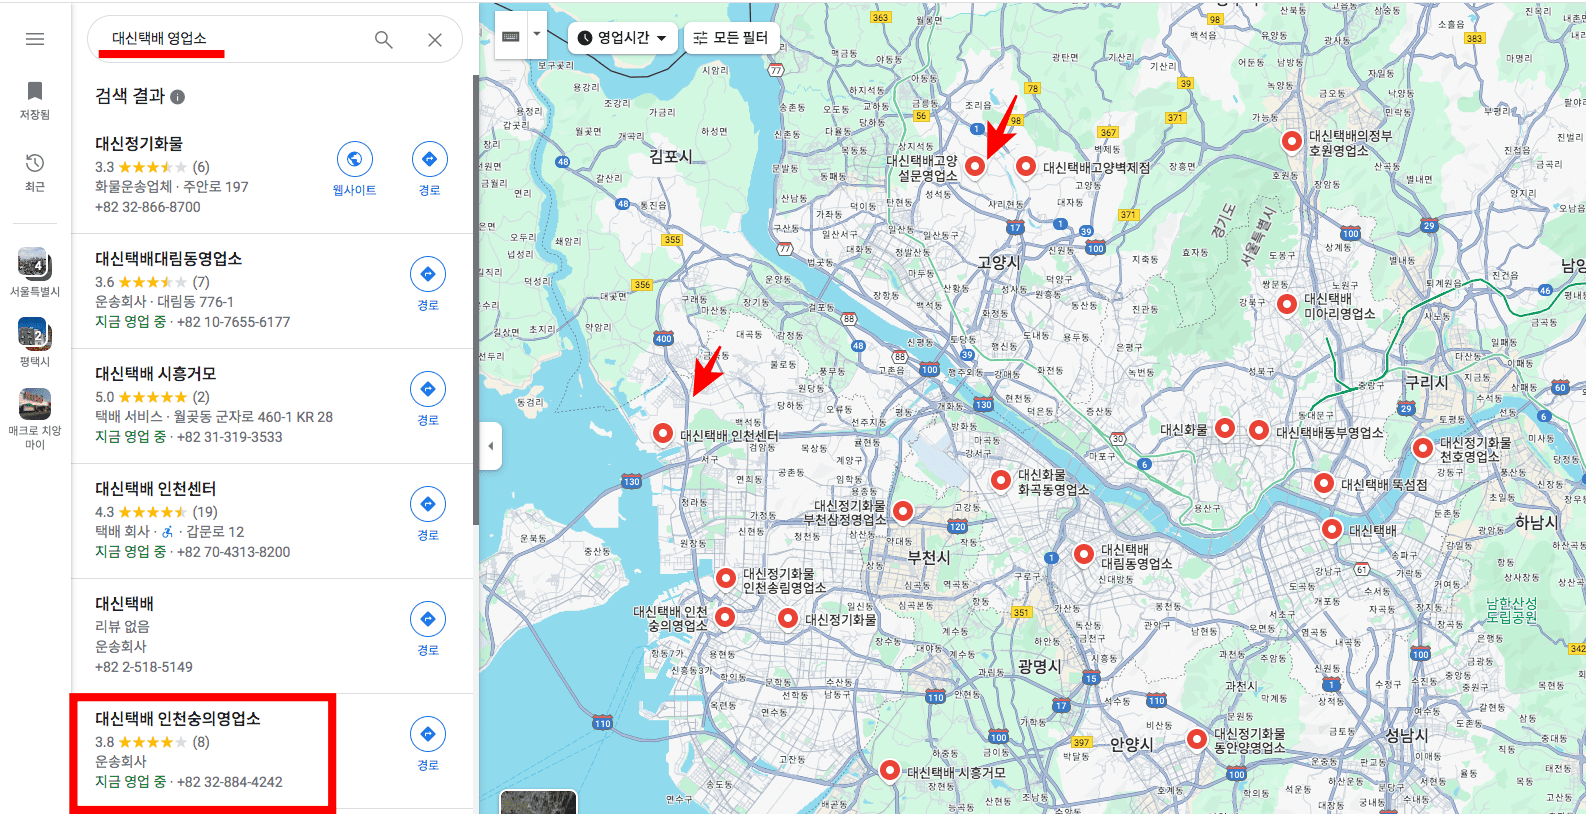The height and width of the screenshot is (814, 1586).
Task: Open the 서울특별시 recent place thumbnail
Action: pos(35,263)
